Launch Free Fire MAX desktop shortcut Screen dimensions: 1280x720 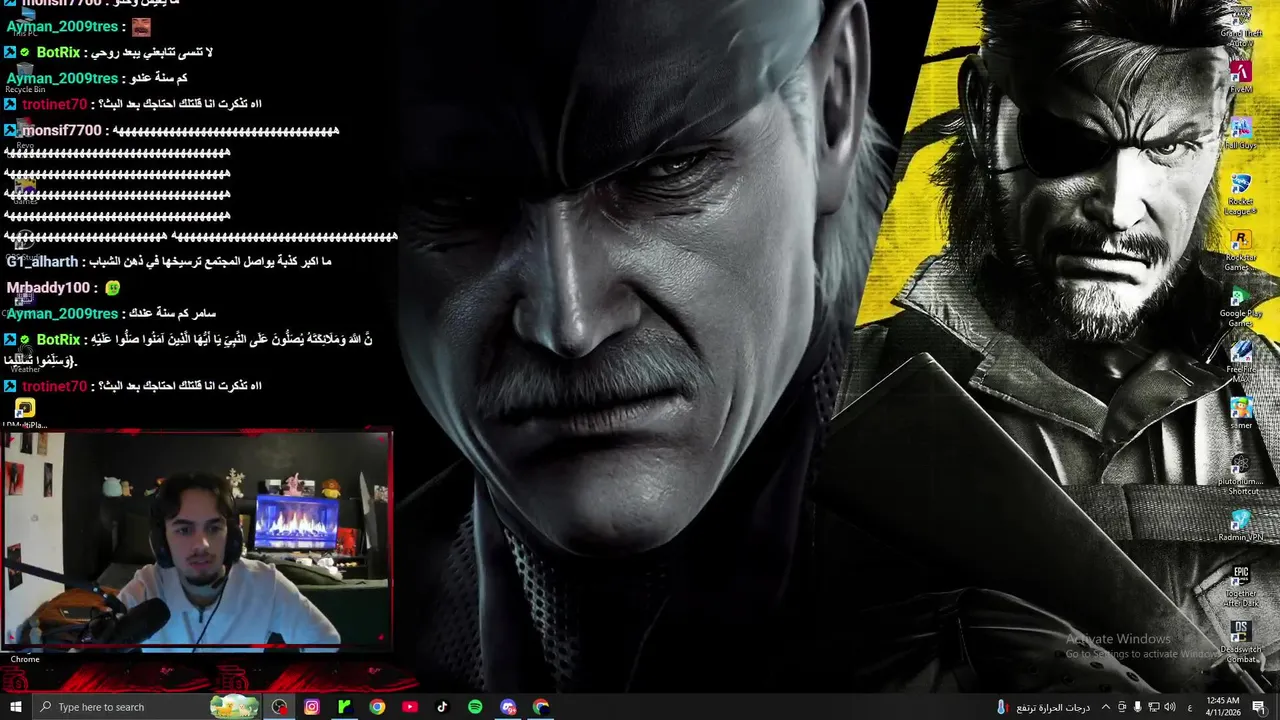click(x=1241, y=362)
